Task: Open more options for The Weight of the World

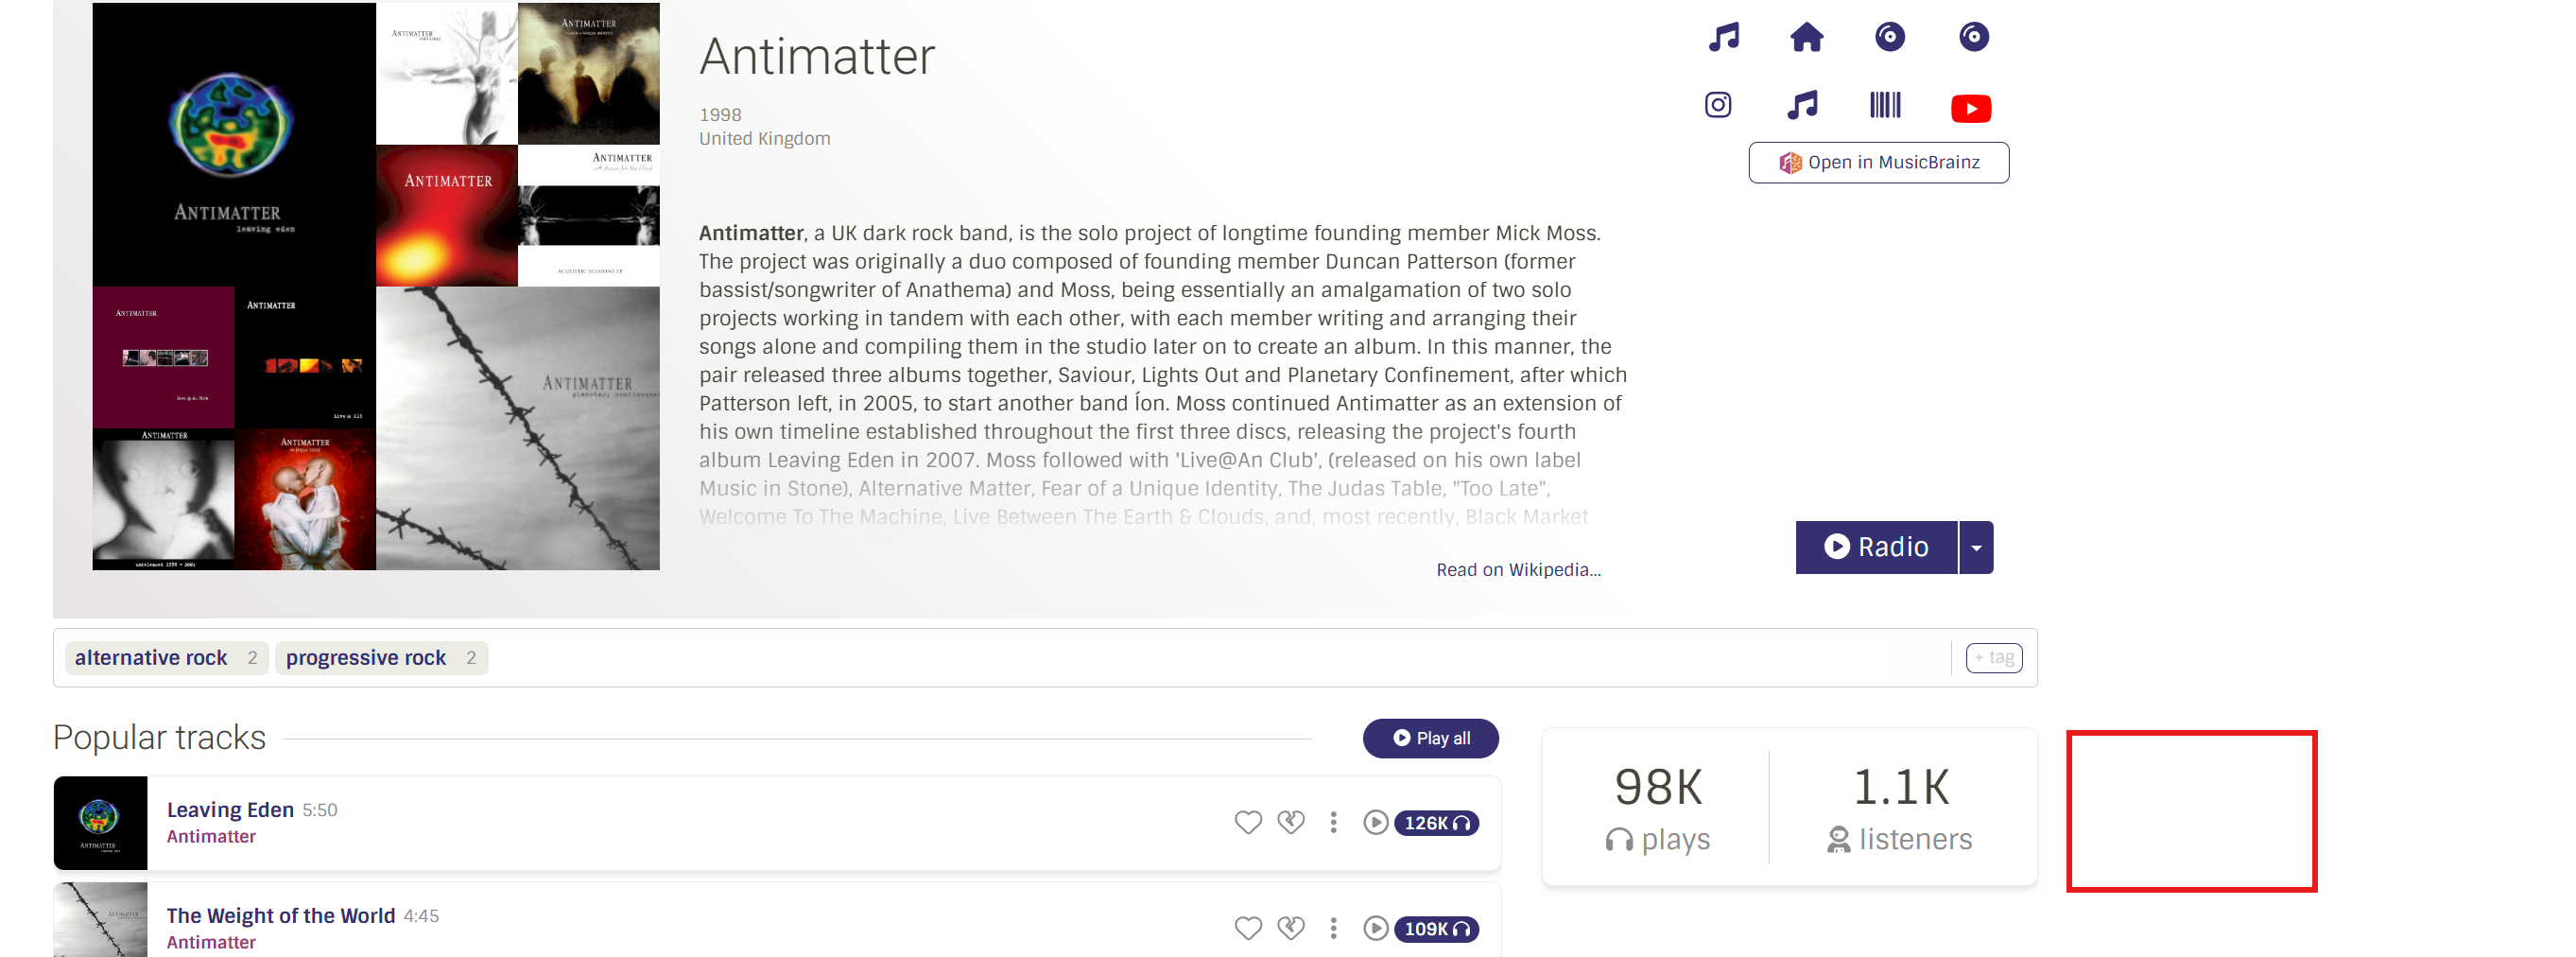Action: pos(1332,928)
